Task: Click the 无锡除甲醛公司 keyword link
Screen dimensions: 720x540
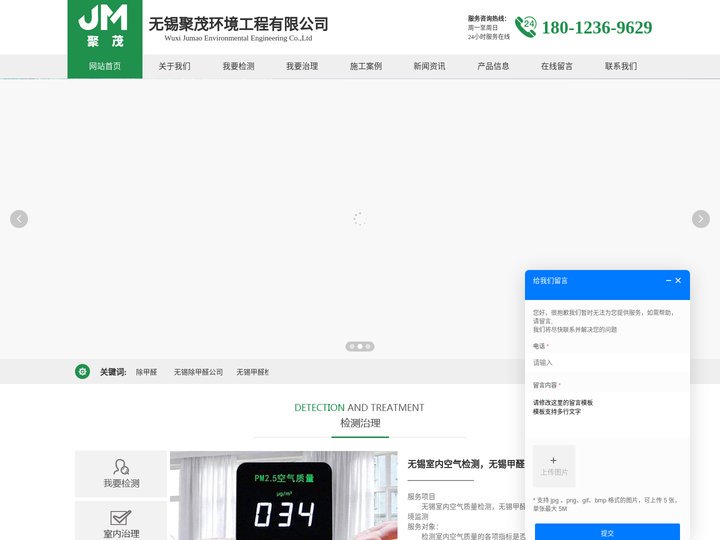Action: coord(198,372)
